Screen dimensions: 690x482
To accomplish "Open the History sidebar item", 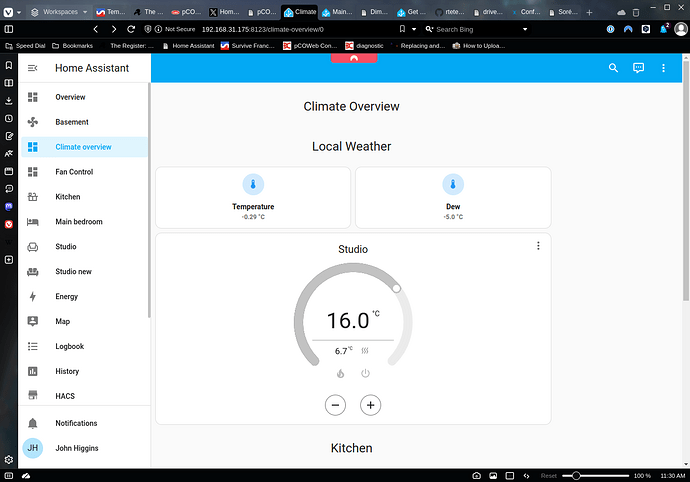I will pos(67,372).
